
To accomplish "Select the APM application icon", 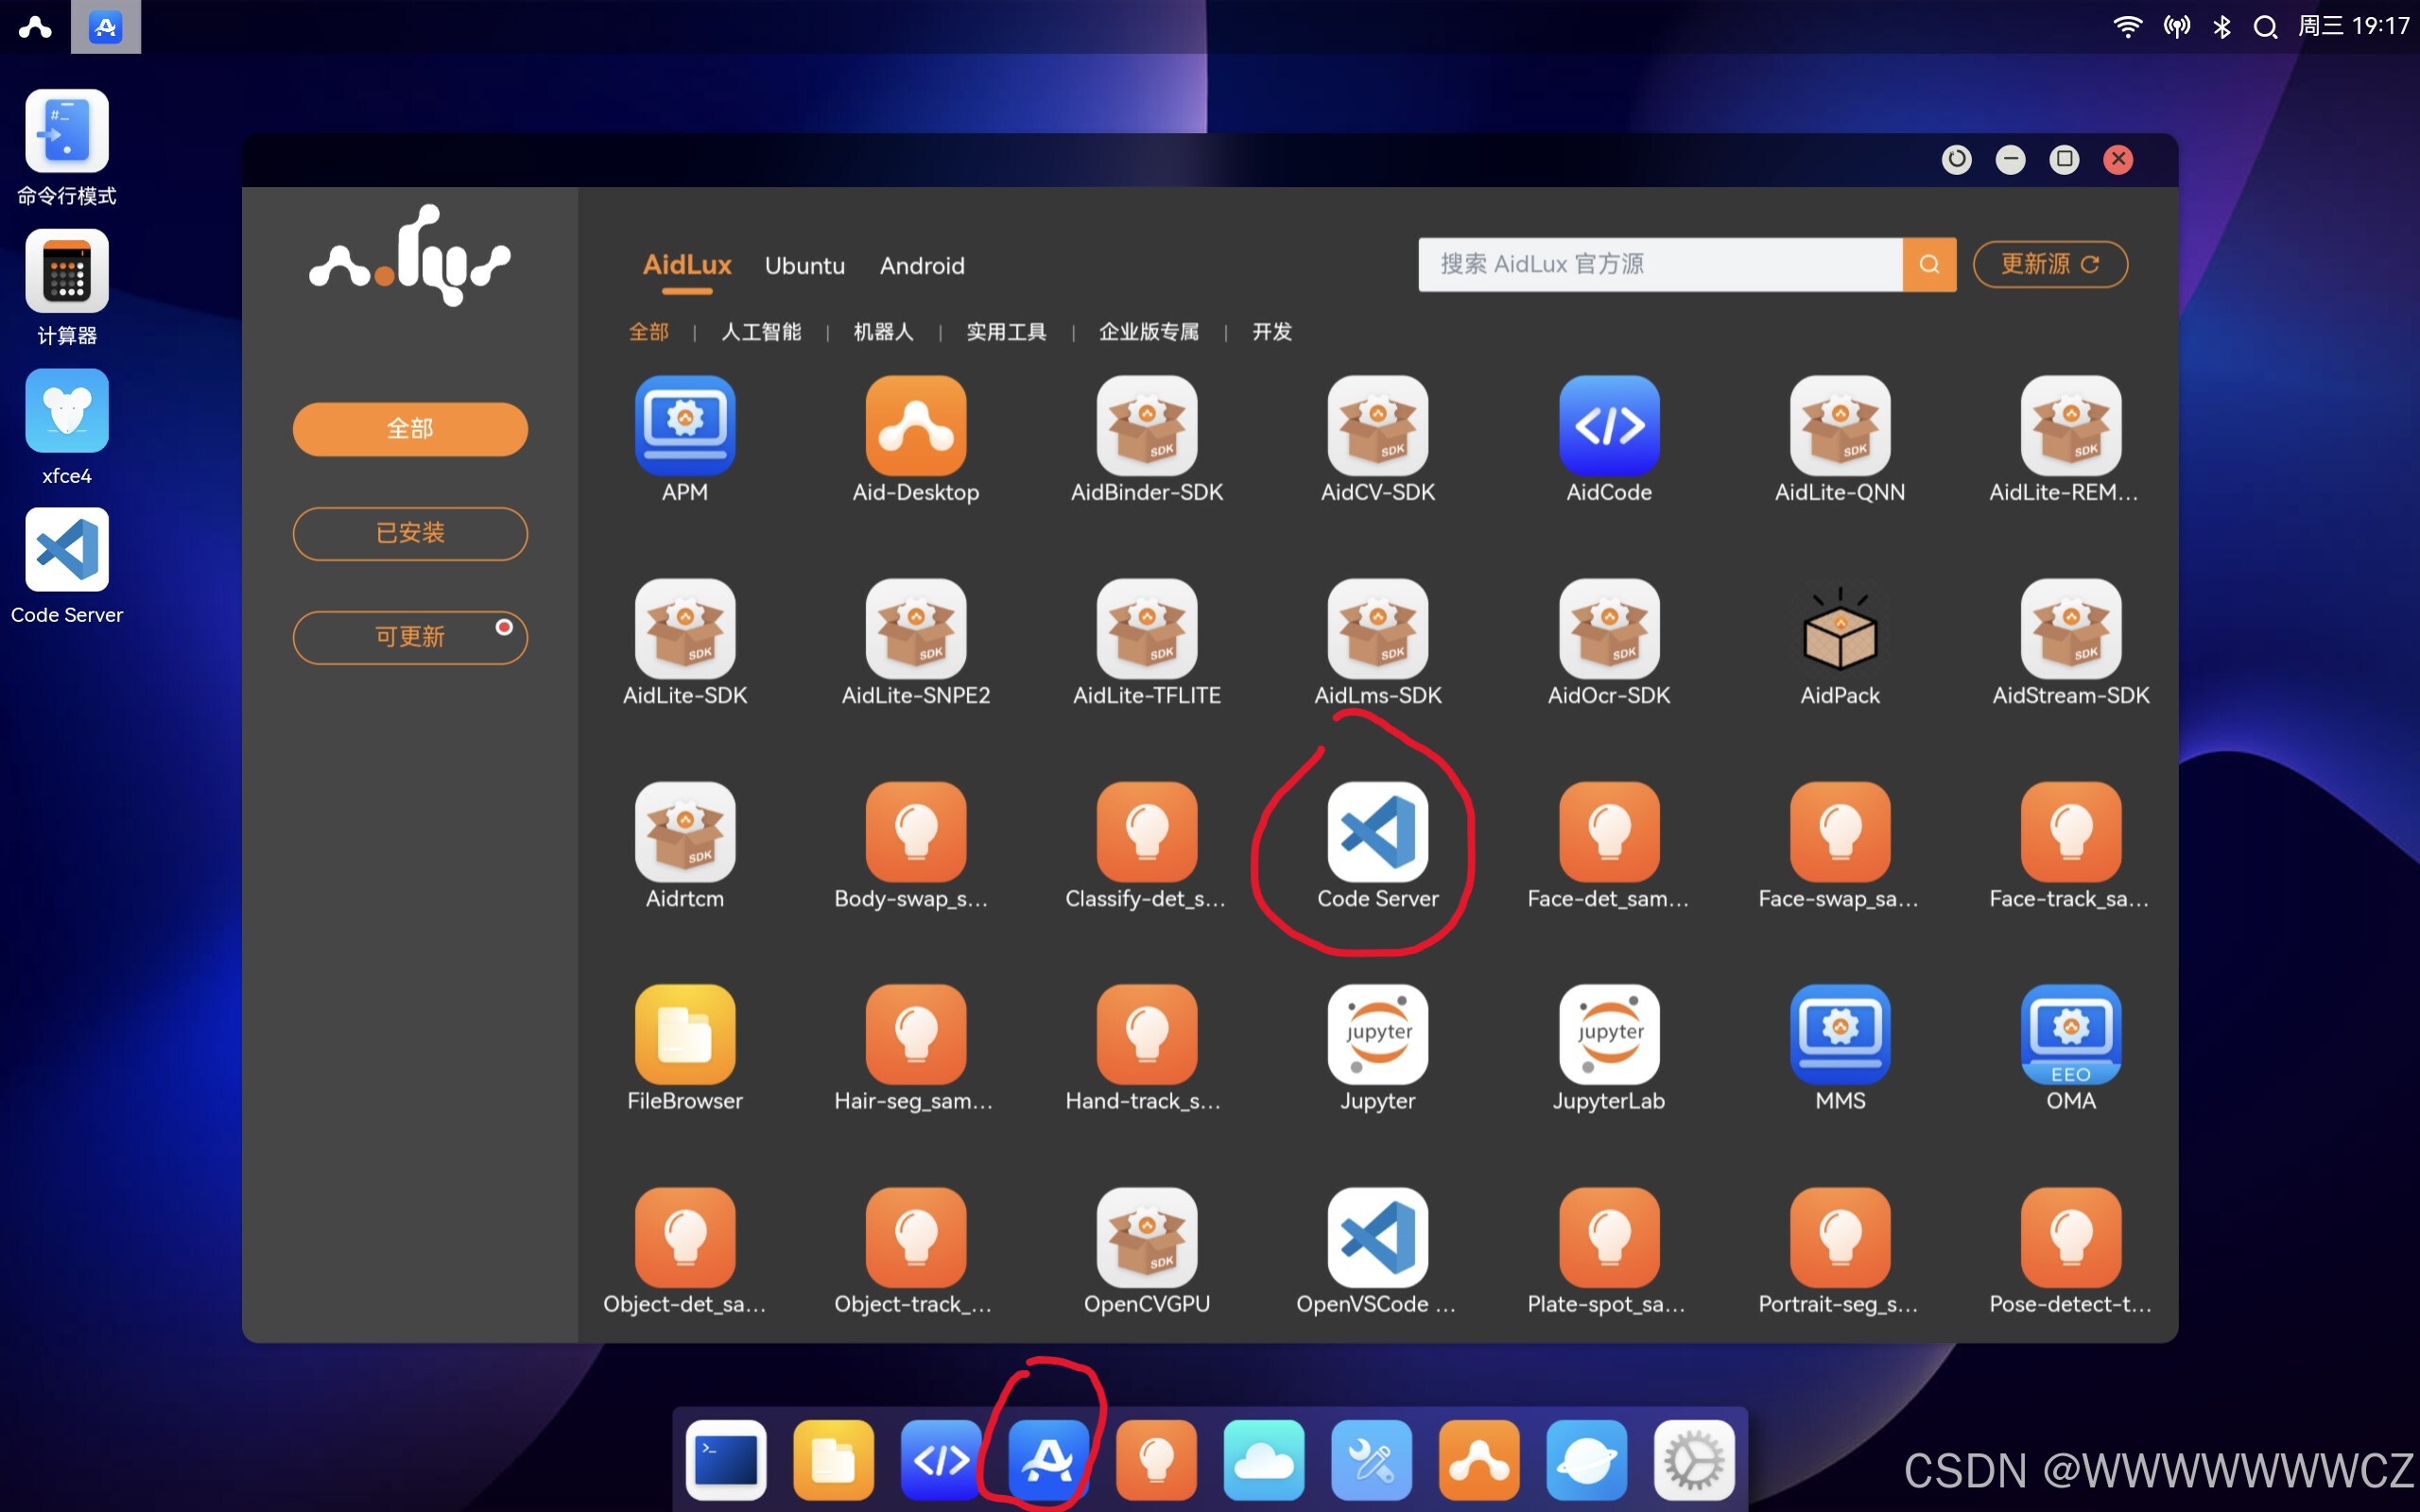I will (685, 426).
